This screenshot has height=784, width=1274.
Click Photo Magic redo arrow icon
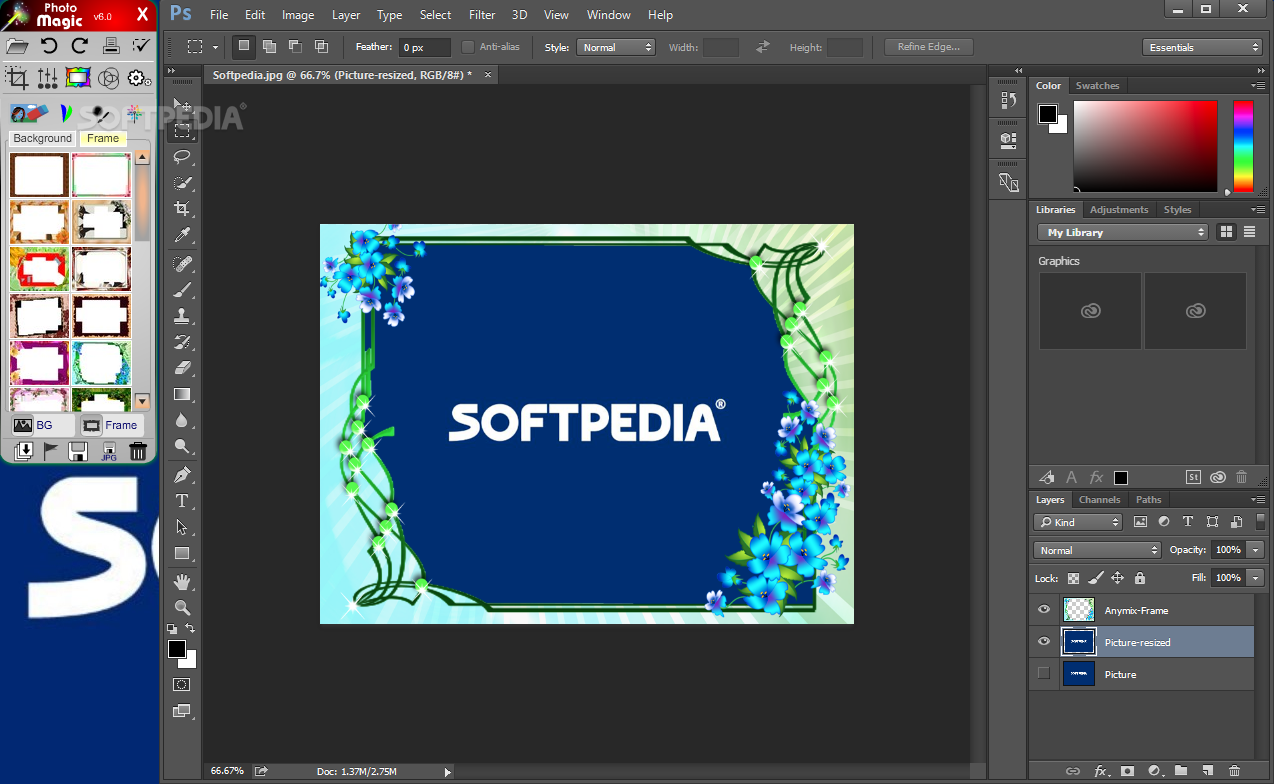click(79, 46)
